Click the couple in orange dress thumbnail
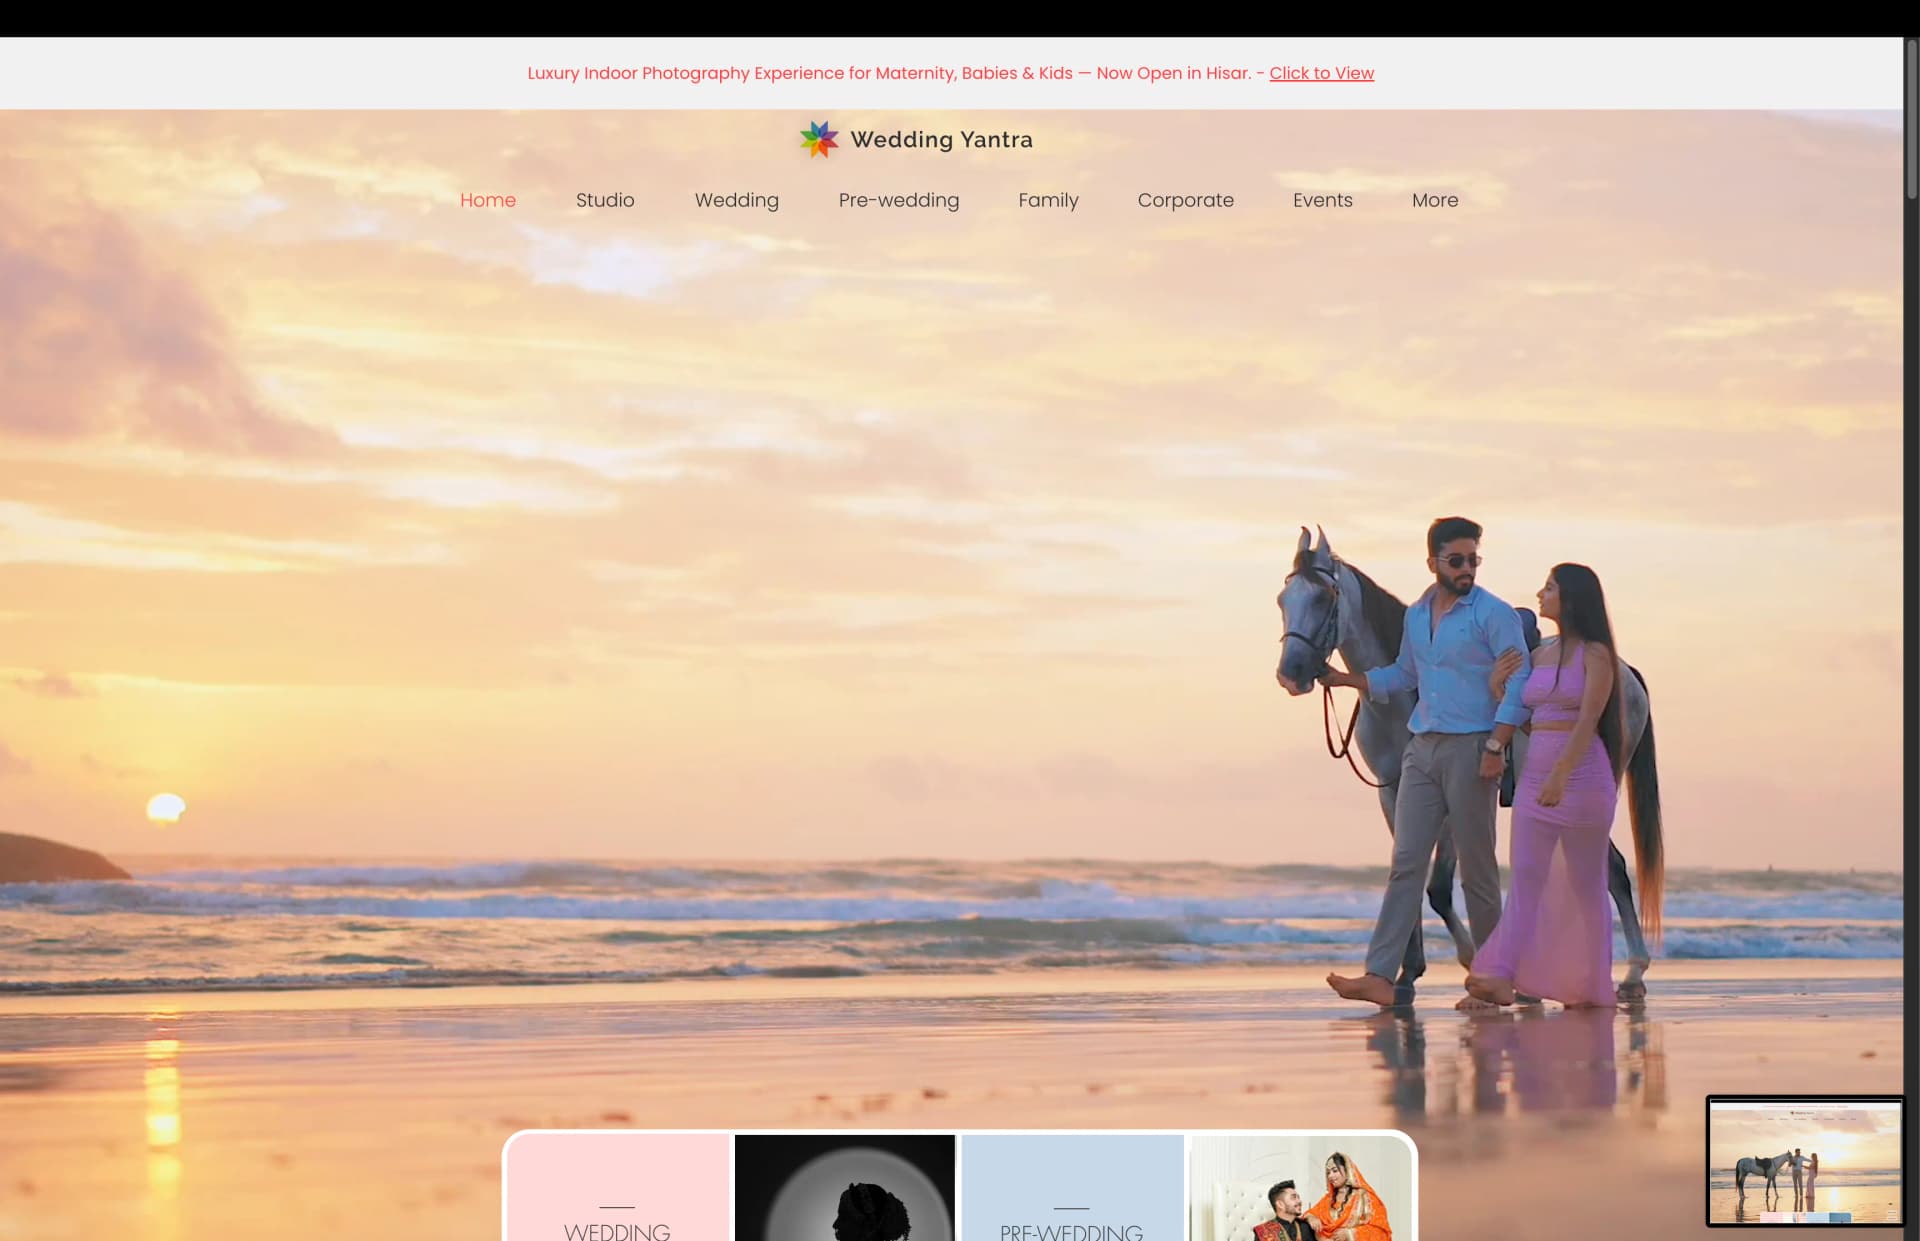 click(1300, 1188)
